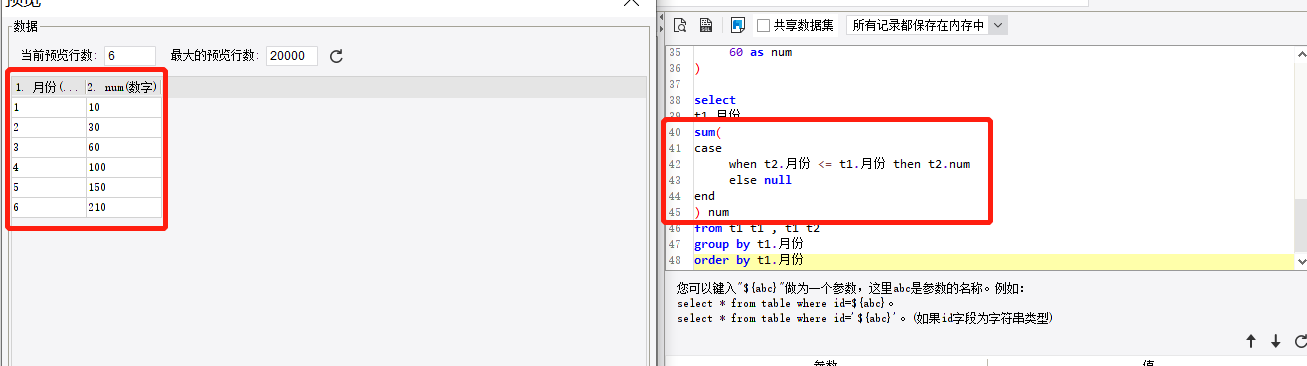The width and height of the screenshot is (1307, 366).
Task: Click the 当前预览行数 input field
Action: (x=130, y=56)
